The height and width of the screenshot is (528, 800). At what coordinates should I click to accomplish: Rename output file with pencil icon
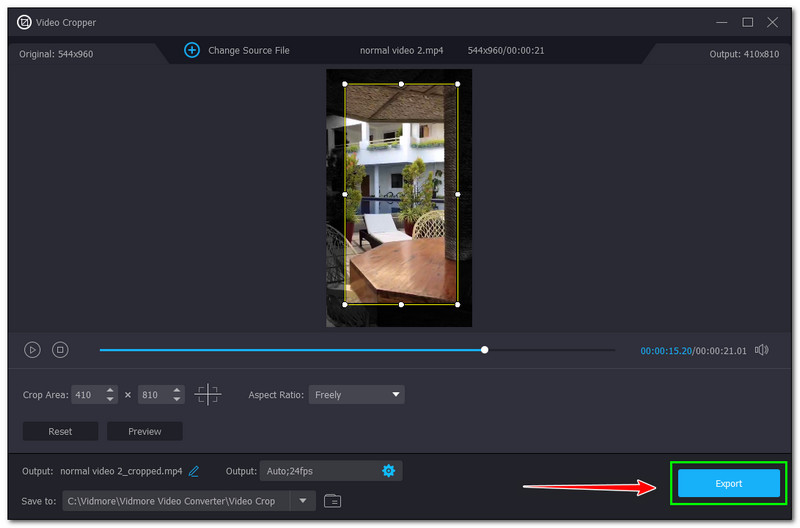point(194,471)
